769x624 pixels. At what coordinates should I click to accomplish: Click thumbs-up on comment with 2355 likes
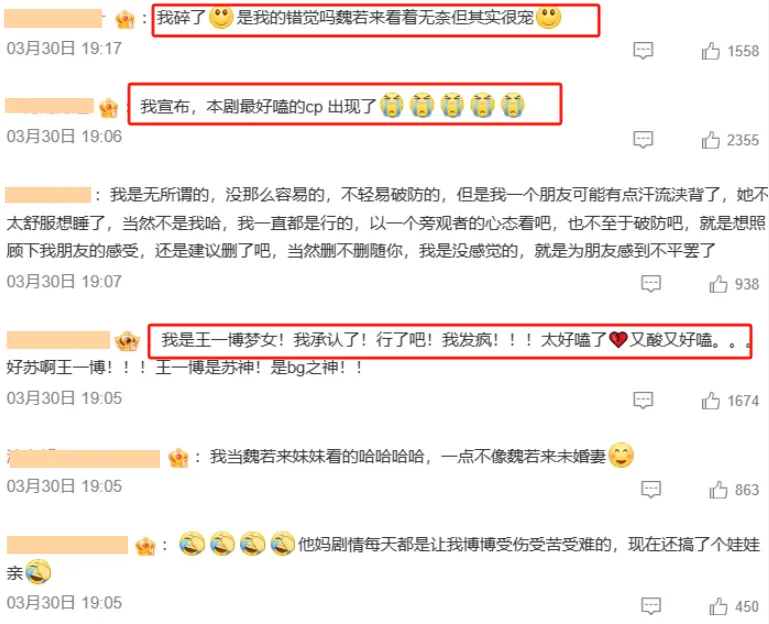click(711, 140)
